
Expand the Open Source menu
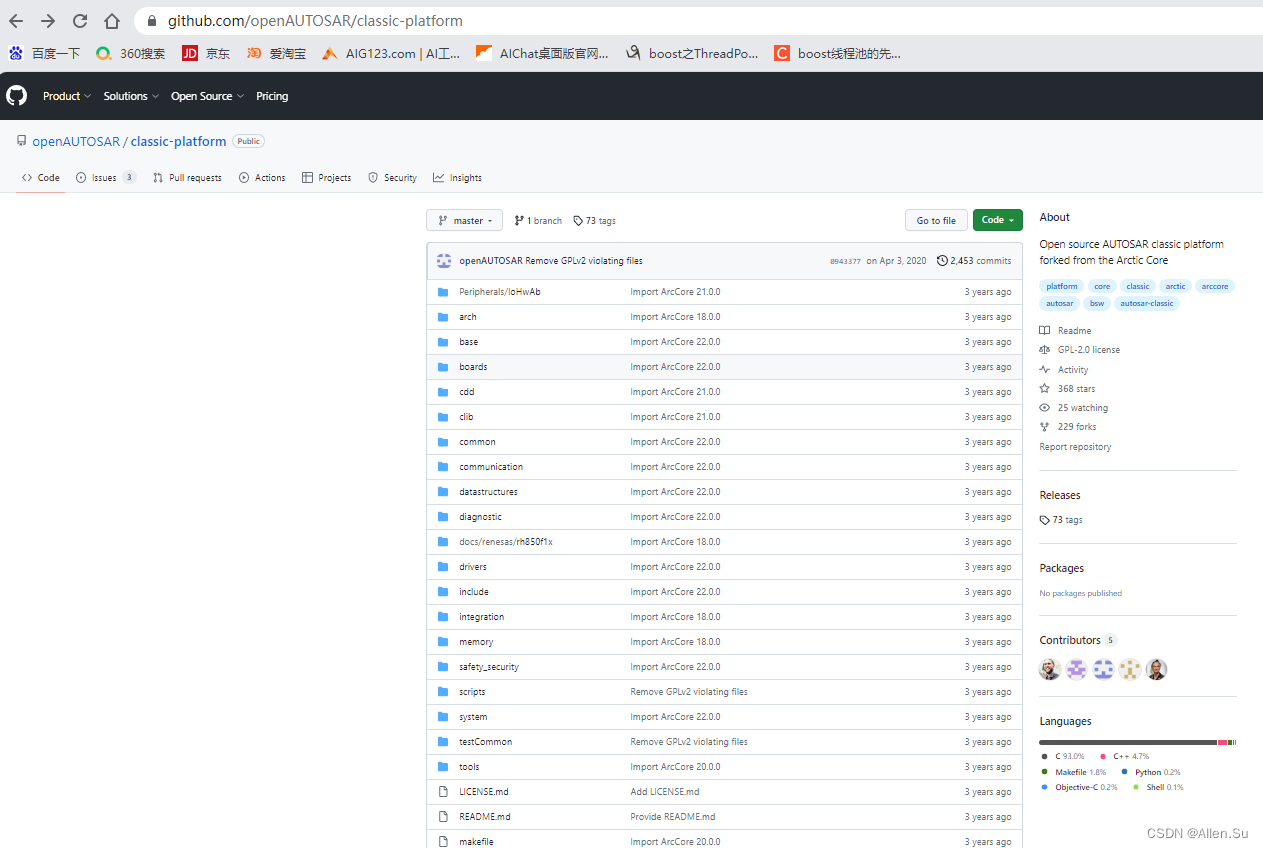[x=207, y=96]
